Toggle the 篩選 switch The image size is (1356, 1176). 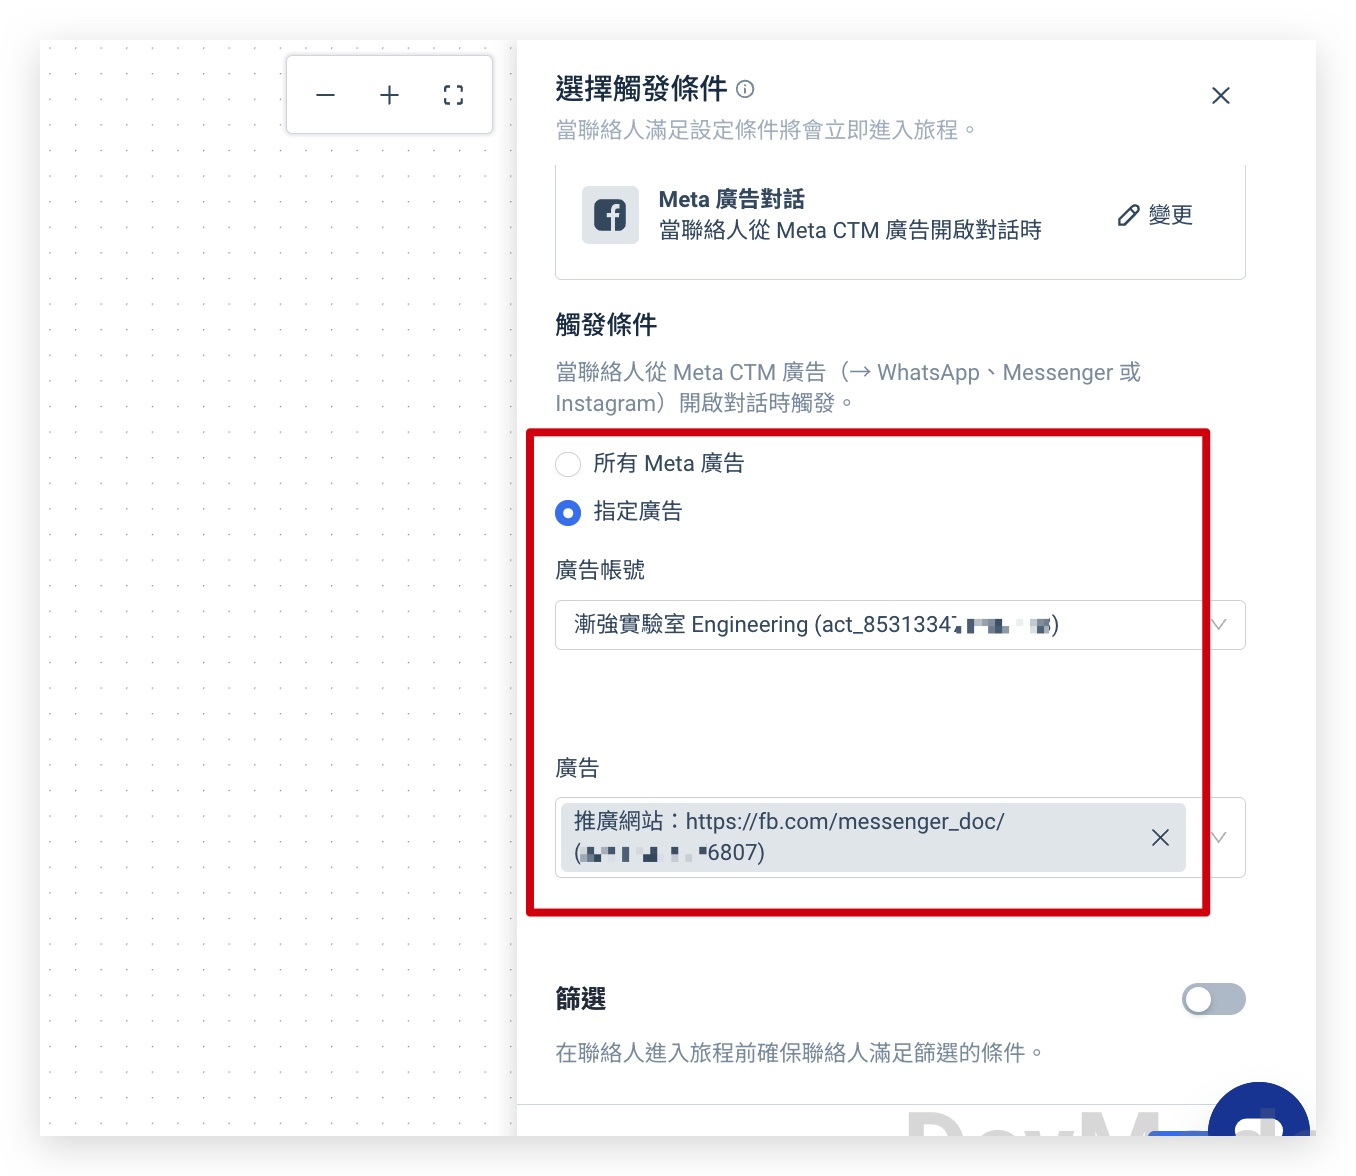tap(1213, 999)
